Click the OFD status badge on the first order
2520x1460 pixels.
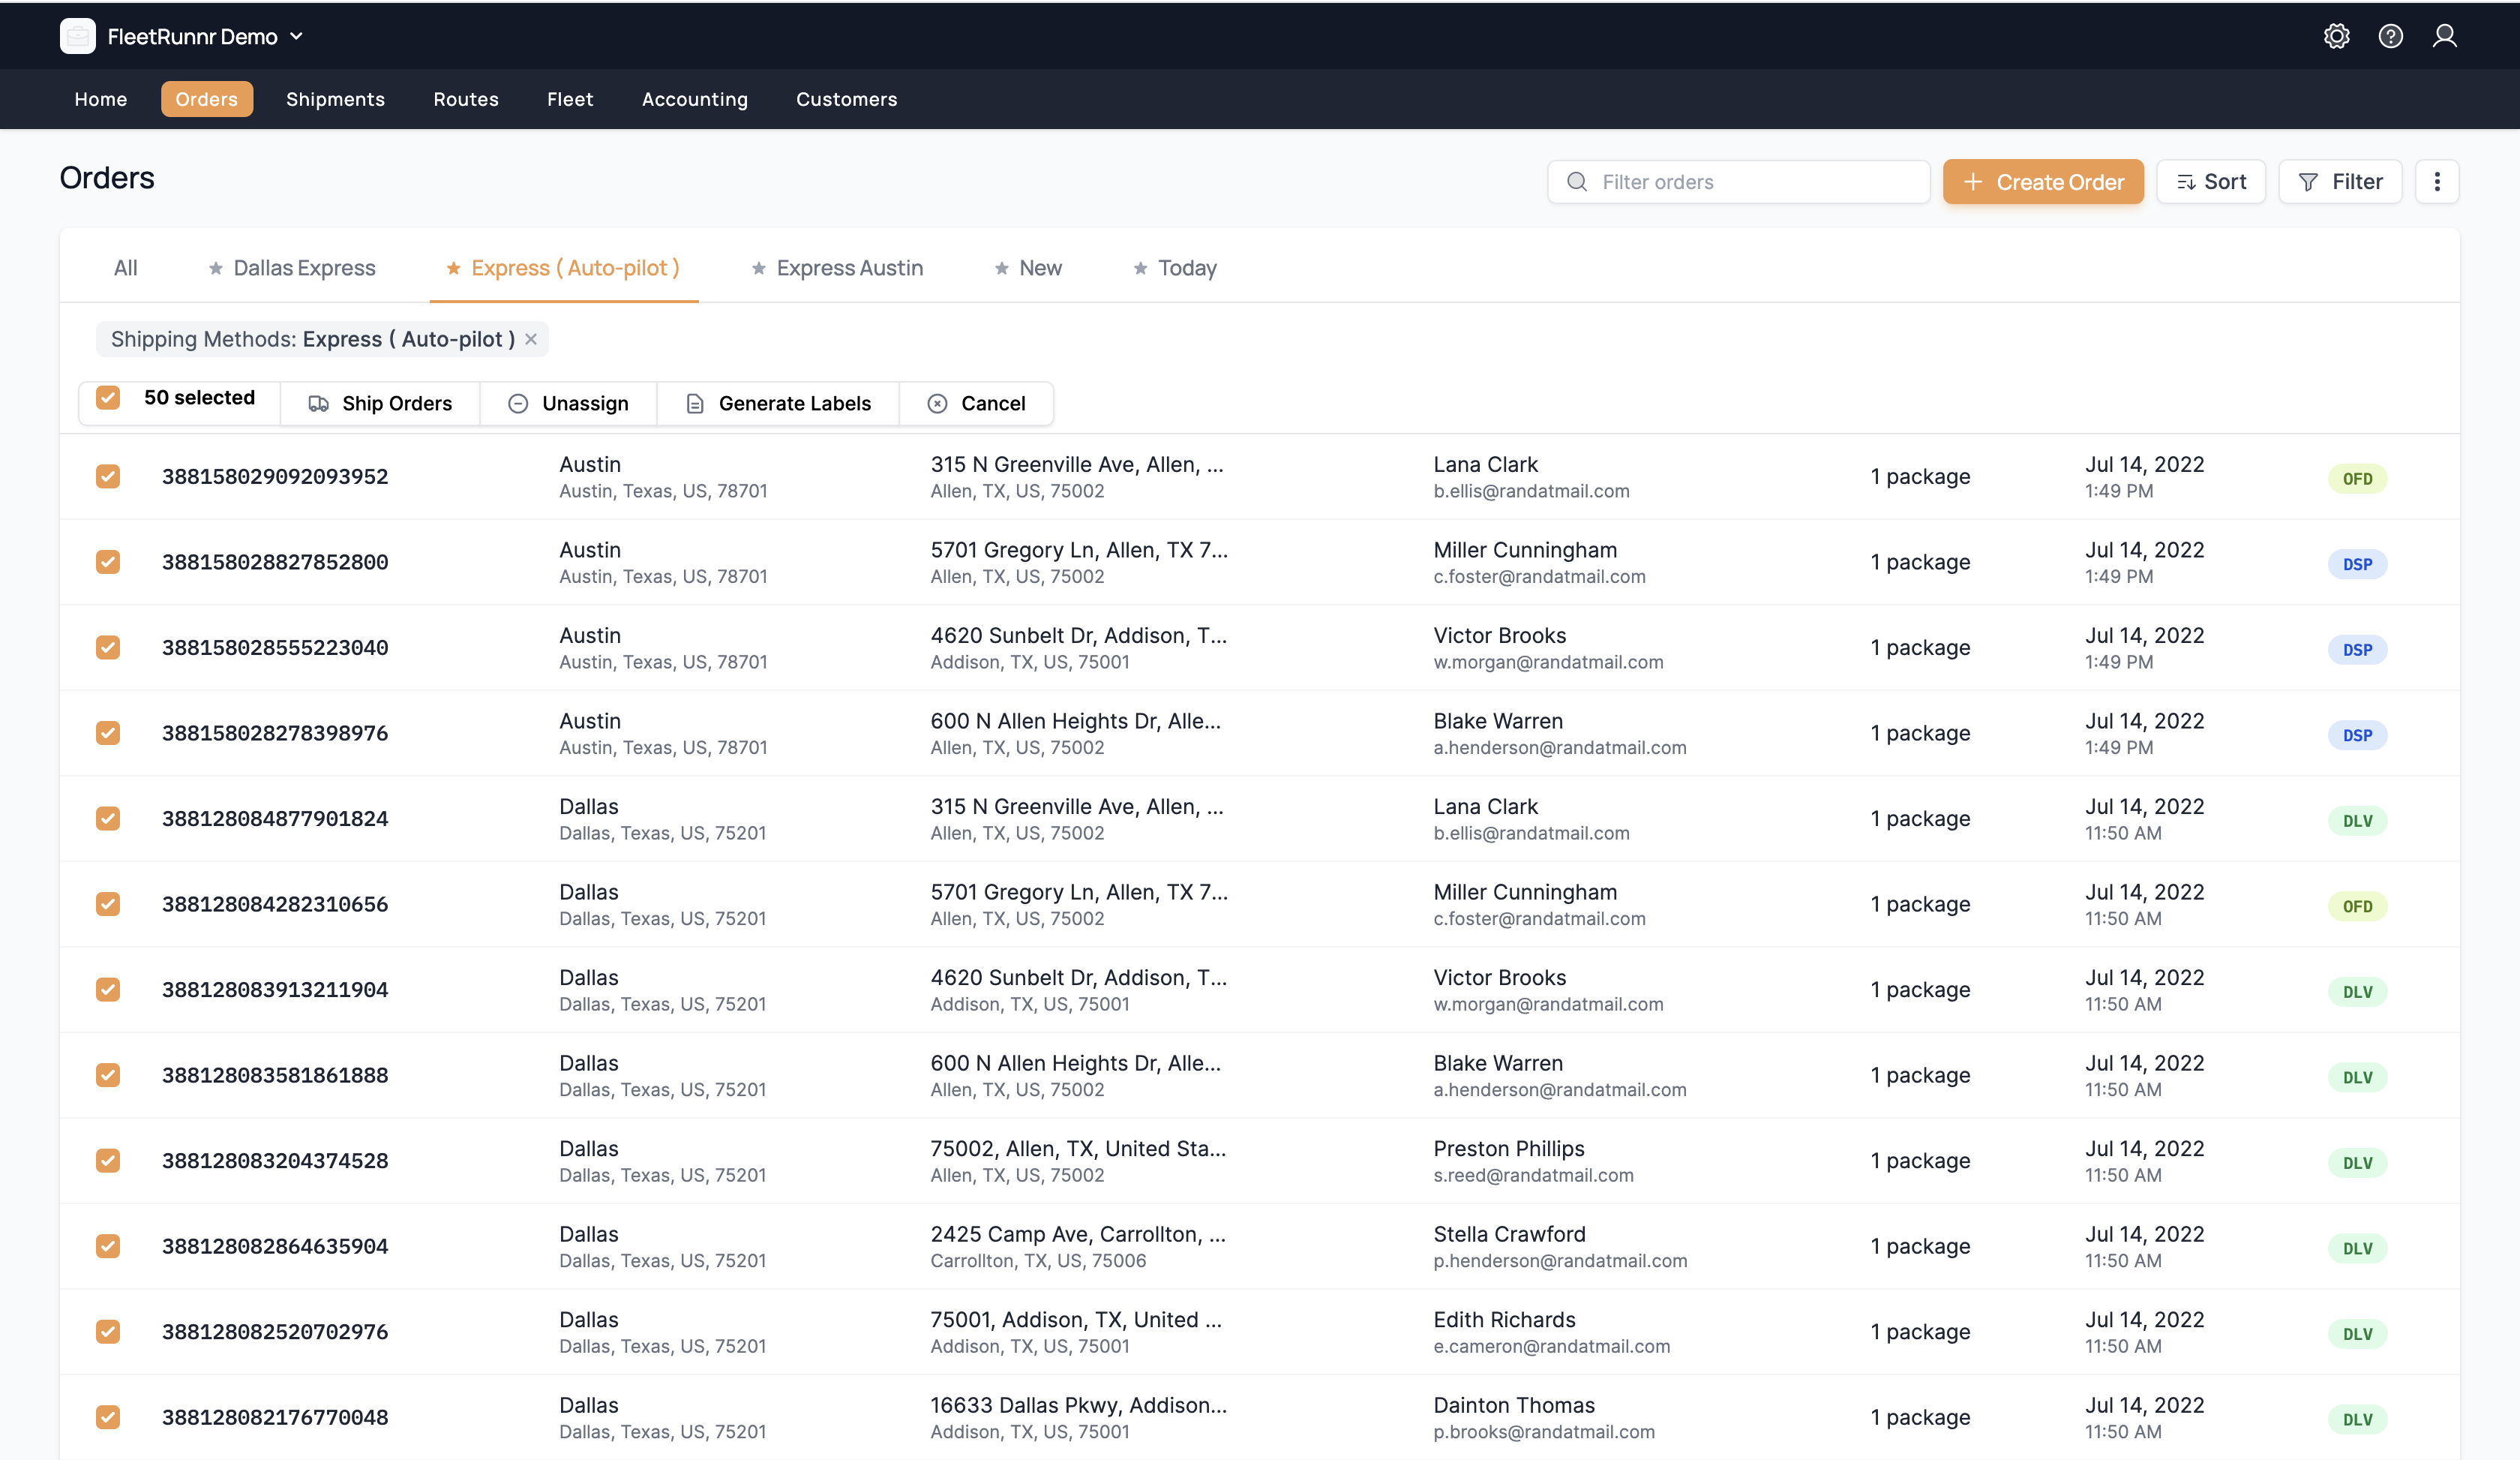tap(2358, 478)
